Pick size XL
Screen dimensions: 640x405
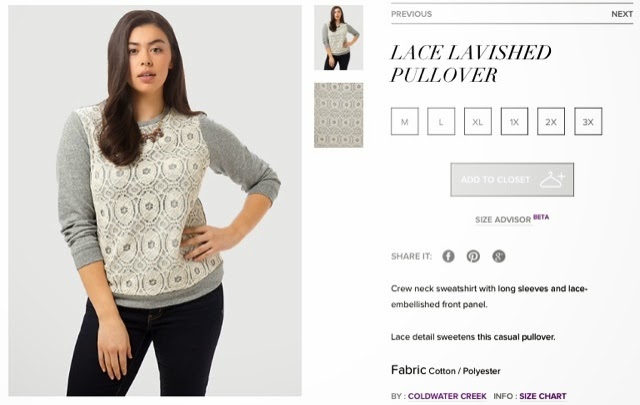coord(478,121)
